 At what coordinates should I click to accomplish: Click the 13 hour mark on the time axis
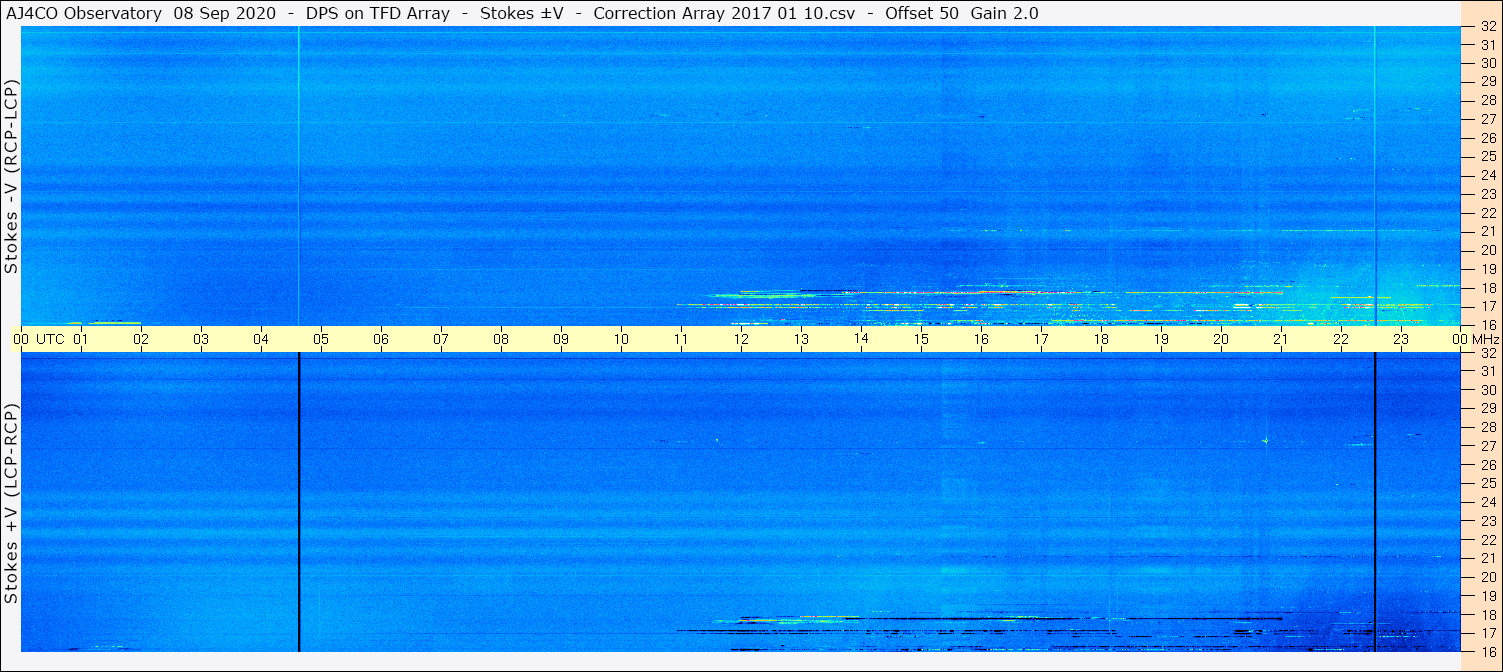pos(801,339)
